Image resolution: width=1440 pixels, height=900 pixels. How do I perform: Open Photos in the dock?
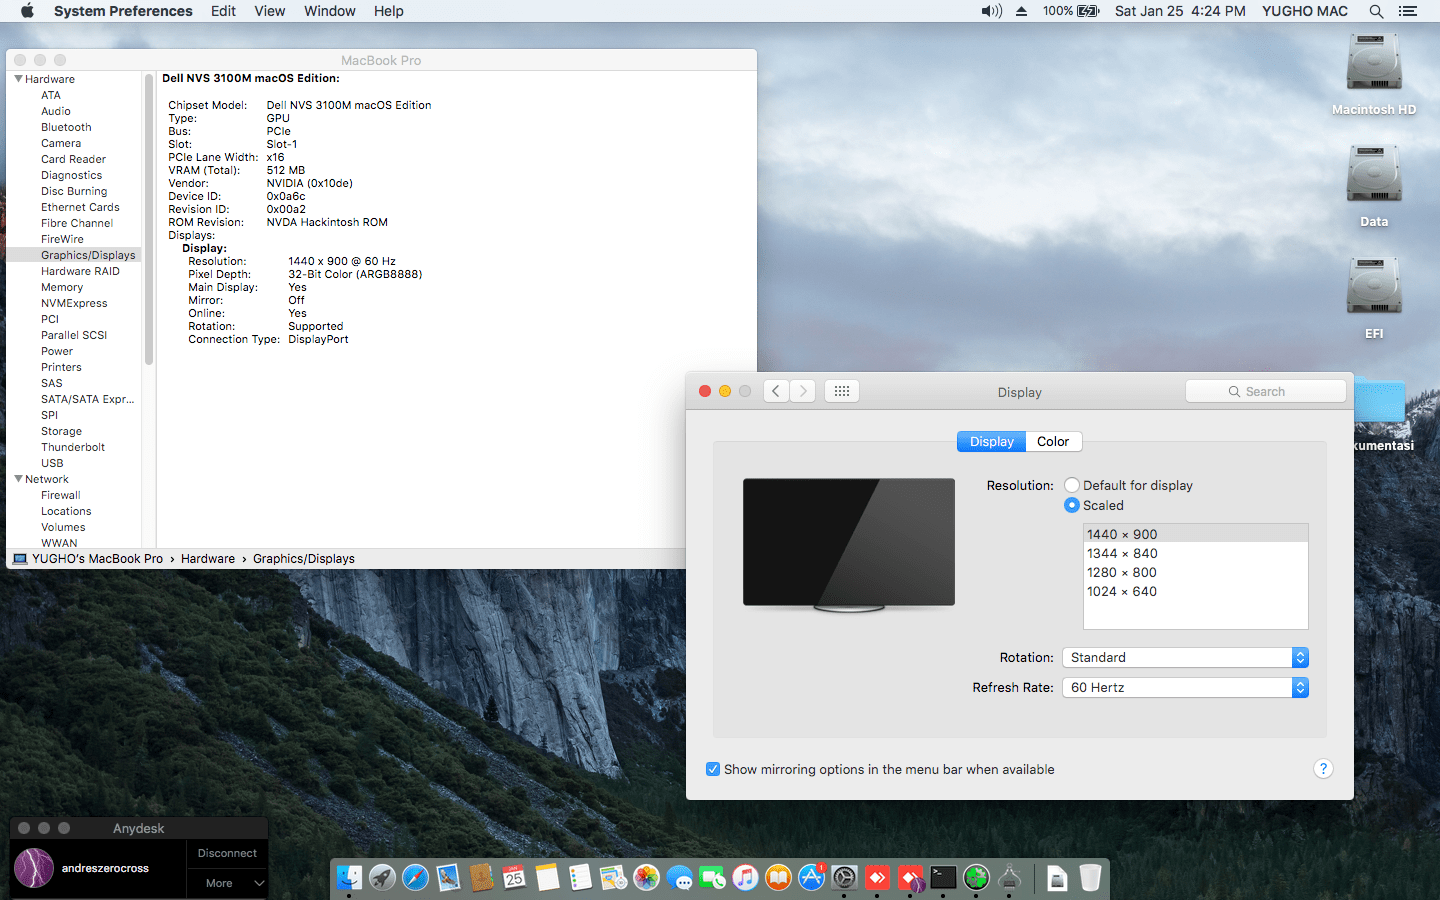[x=646, y=878]
